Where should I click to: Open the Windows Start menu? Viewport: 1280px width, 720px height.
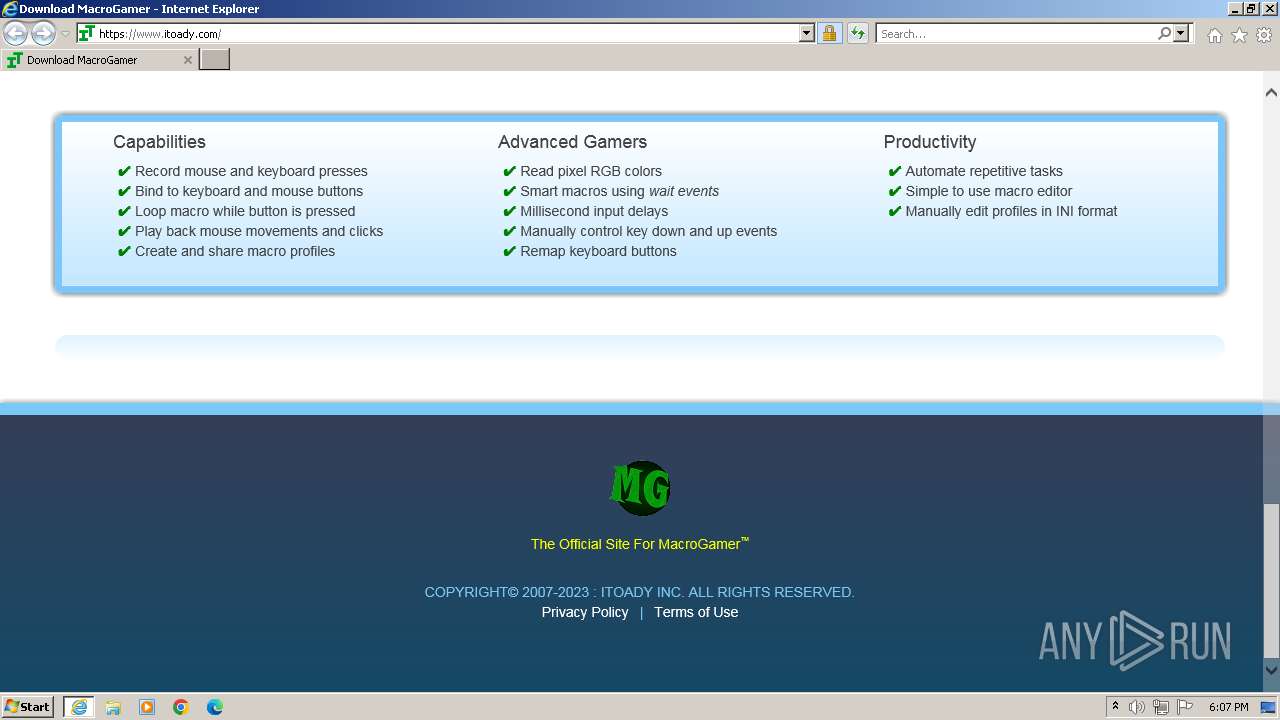[x=28, y=706]
